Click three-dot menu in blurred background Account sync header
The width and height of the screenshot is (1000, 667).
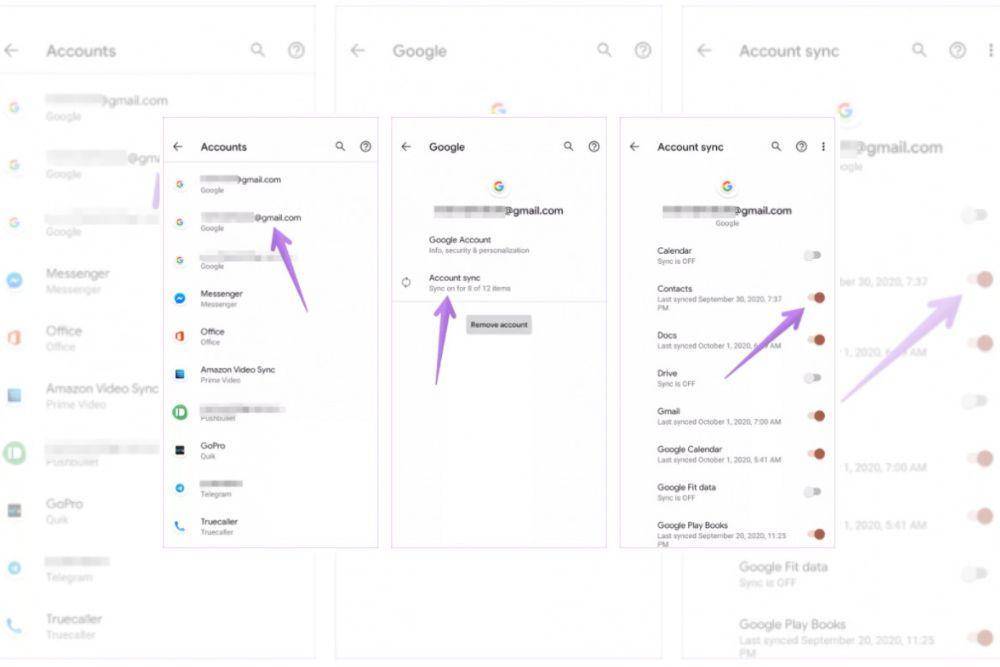[990, 50]
